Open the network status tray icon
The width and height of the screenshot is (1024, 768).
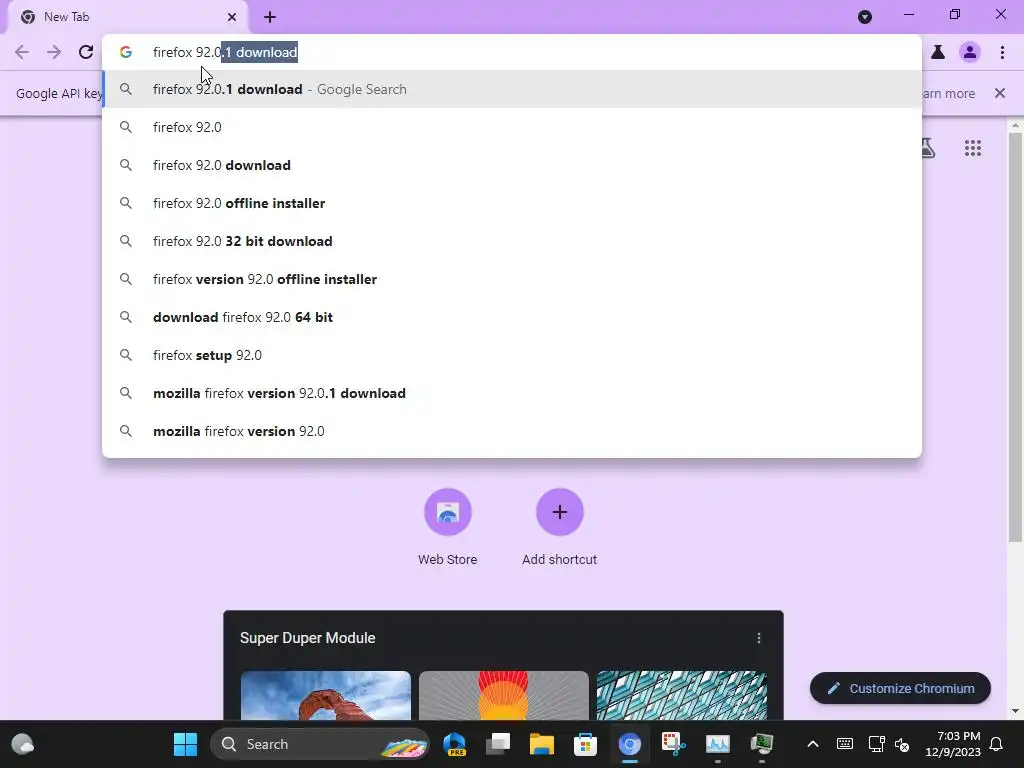876,744
